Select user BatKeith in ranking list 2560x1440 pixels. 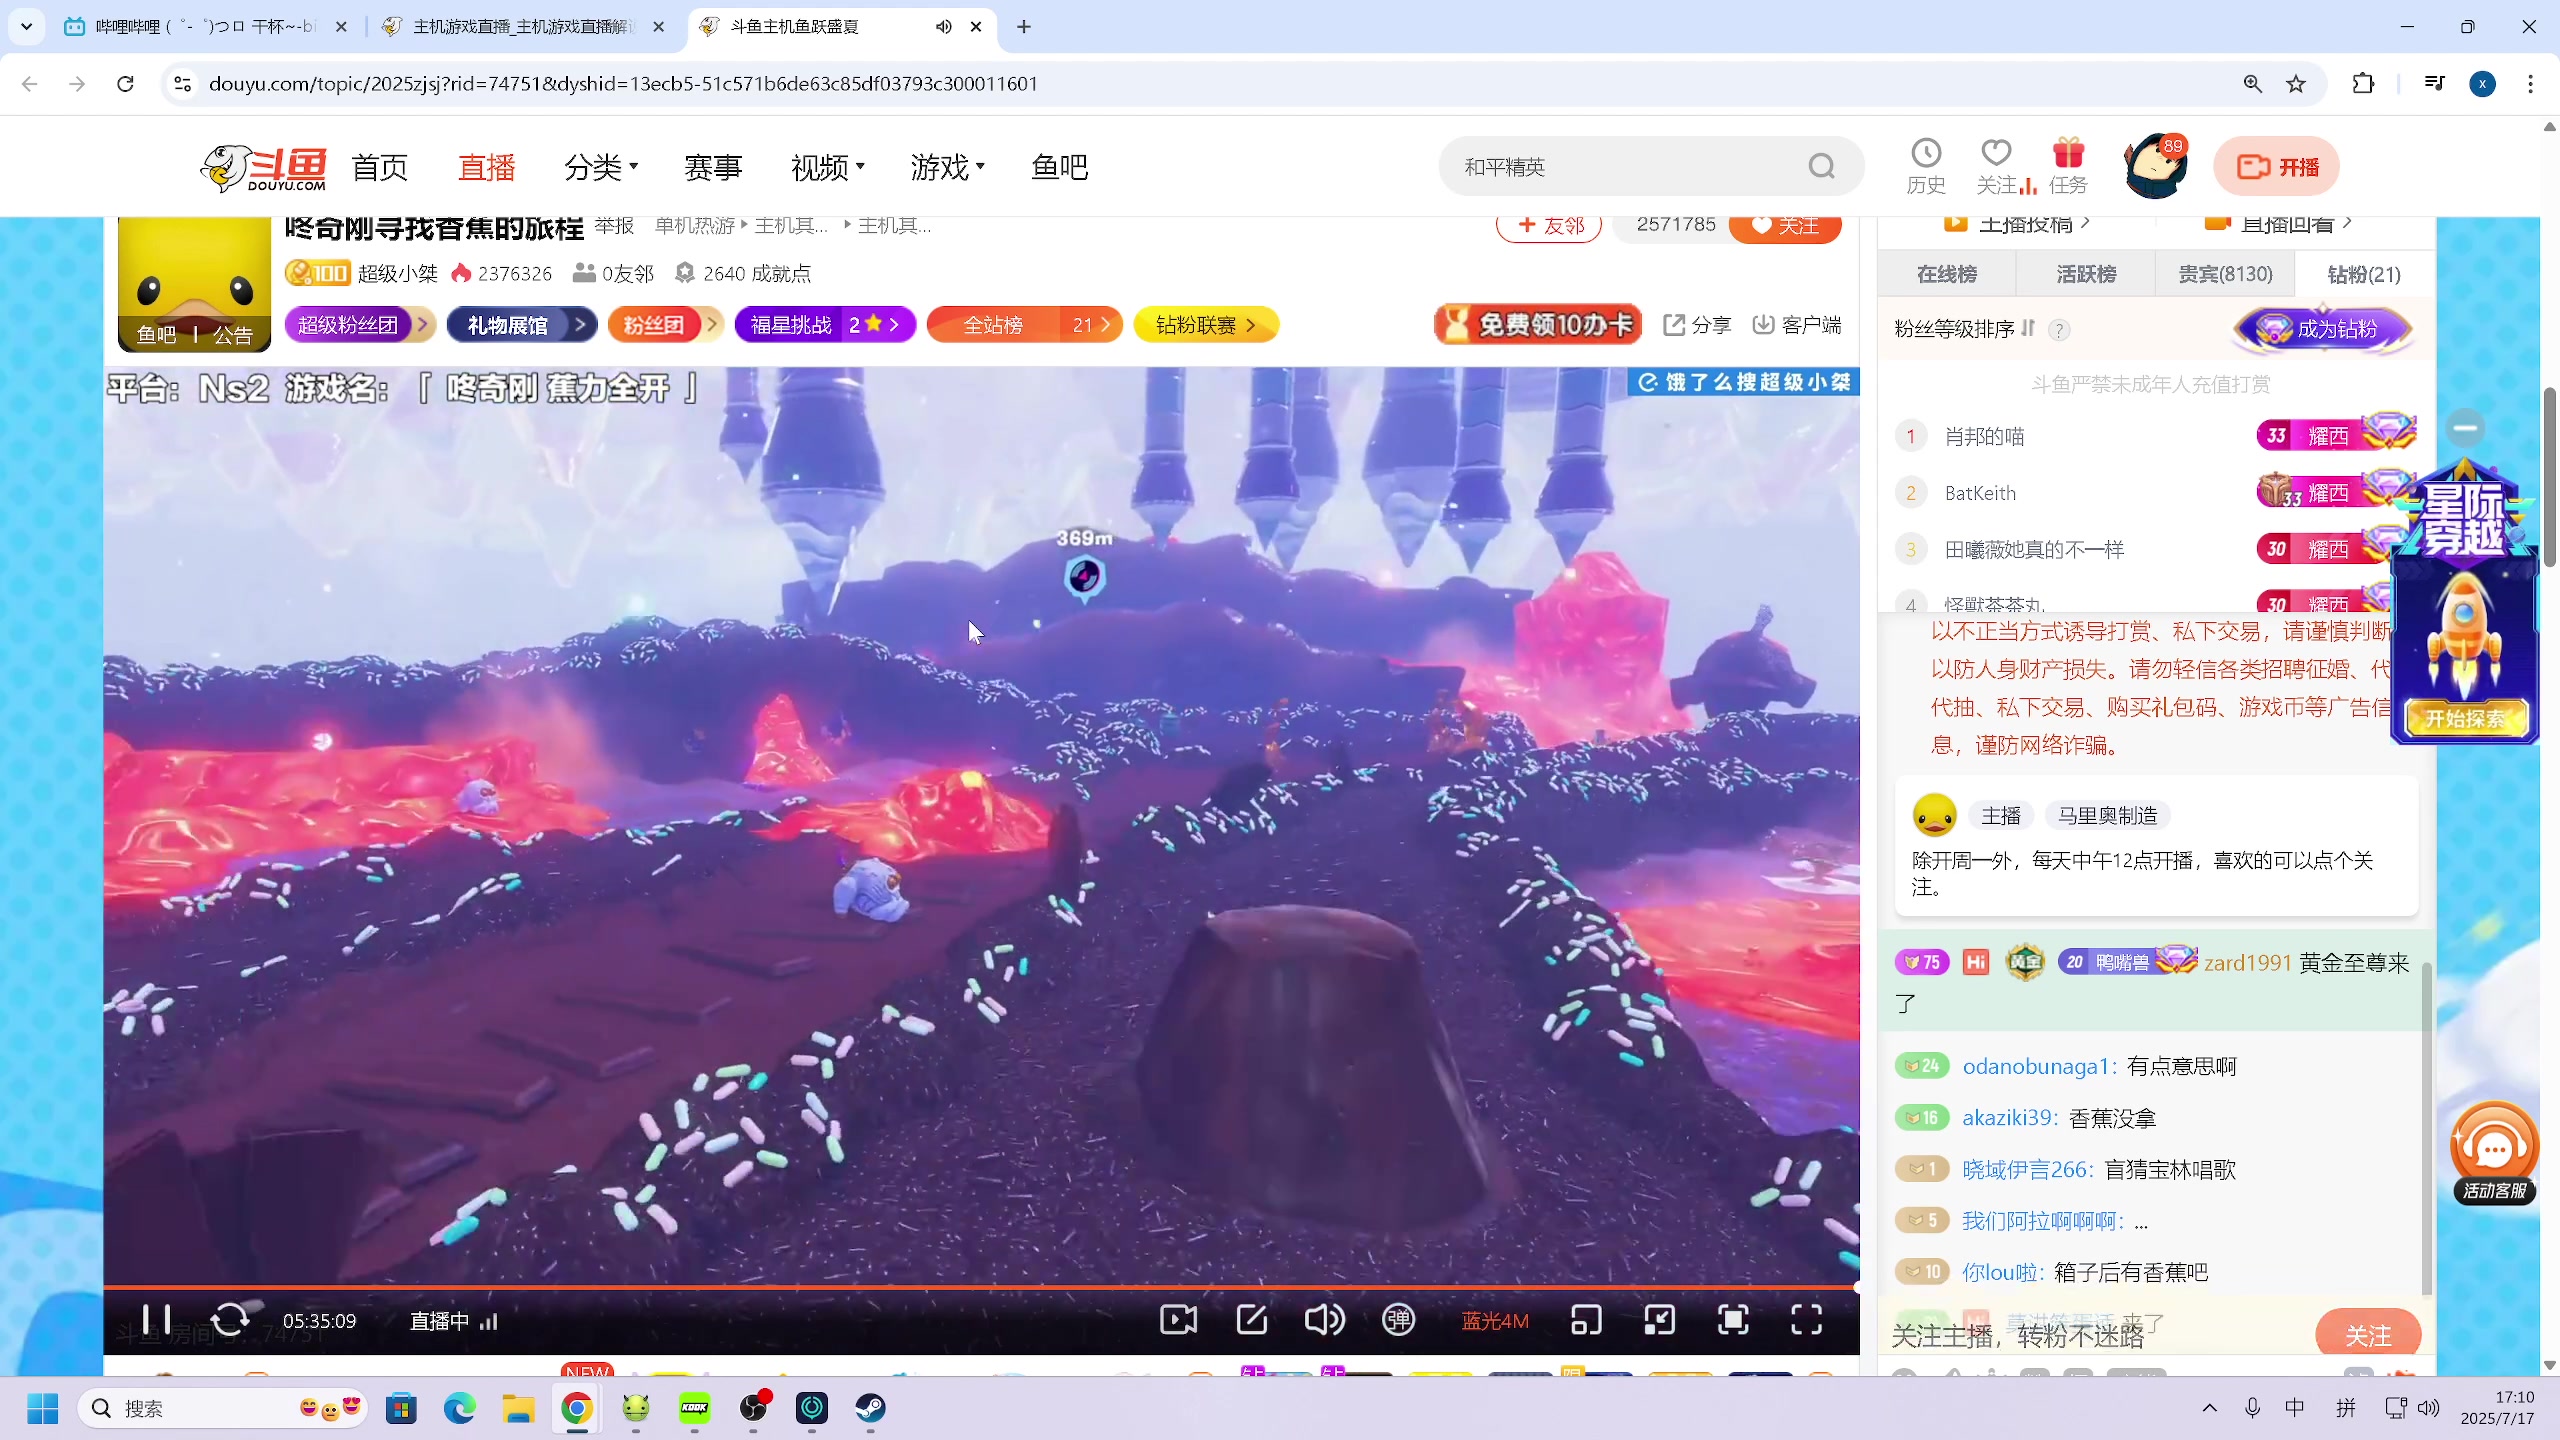(1980, 493)
